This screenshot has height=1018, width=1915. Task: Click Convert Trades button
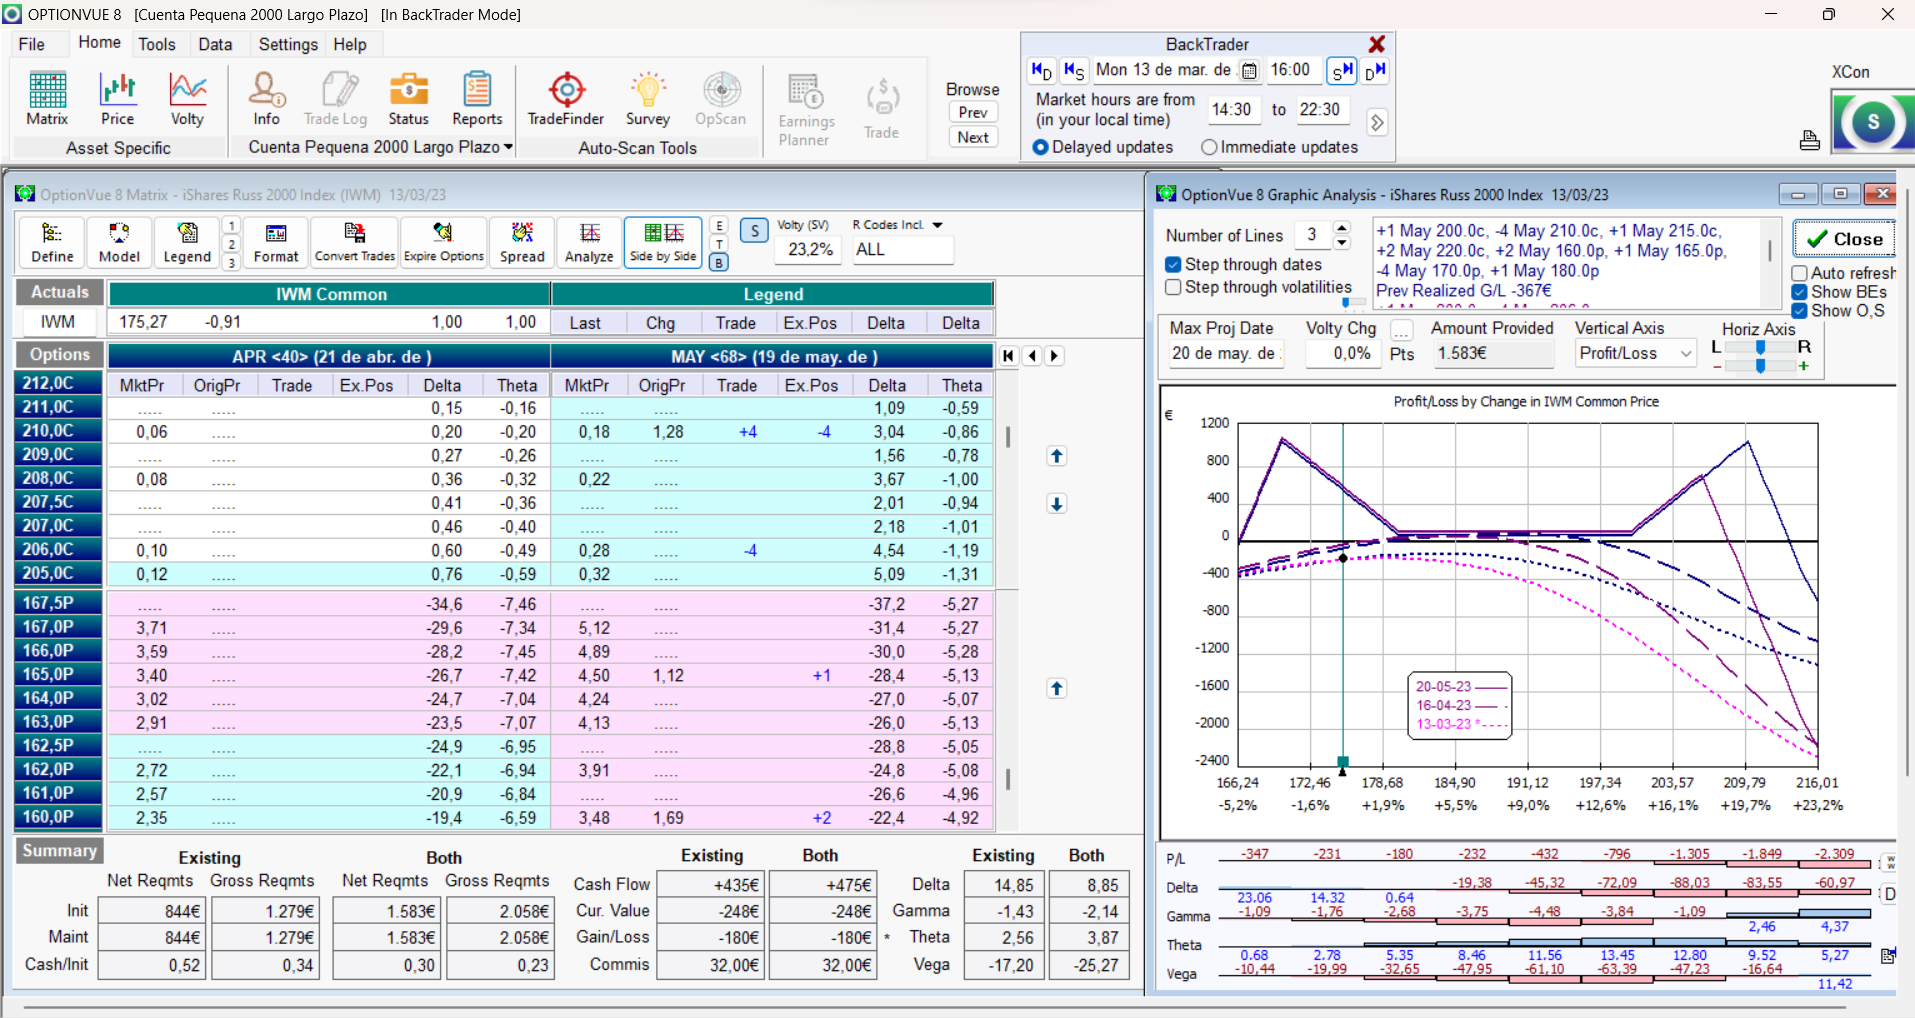(x=355, y=243)
